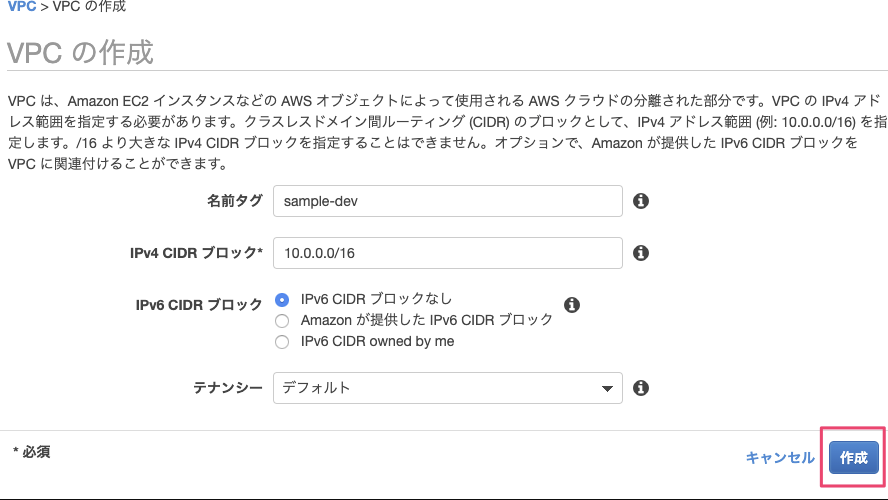Select the IPv6 CIDR owned by me option
This screenshot has width=888, height=500.
click(x=282, y=341)
